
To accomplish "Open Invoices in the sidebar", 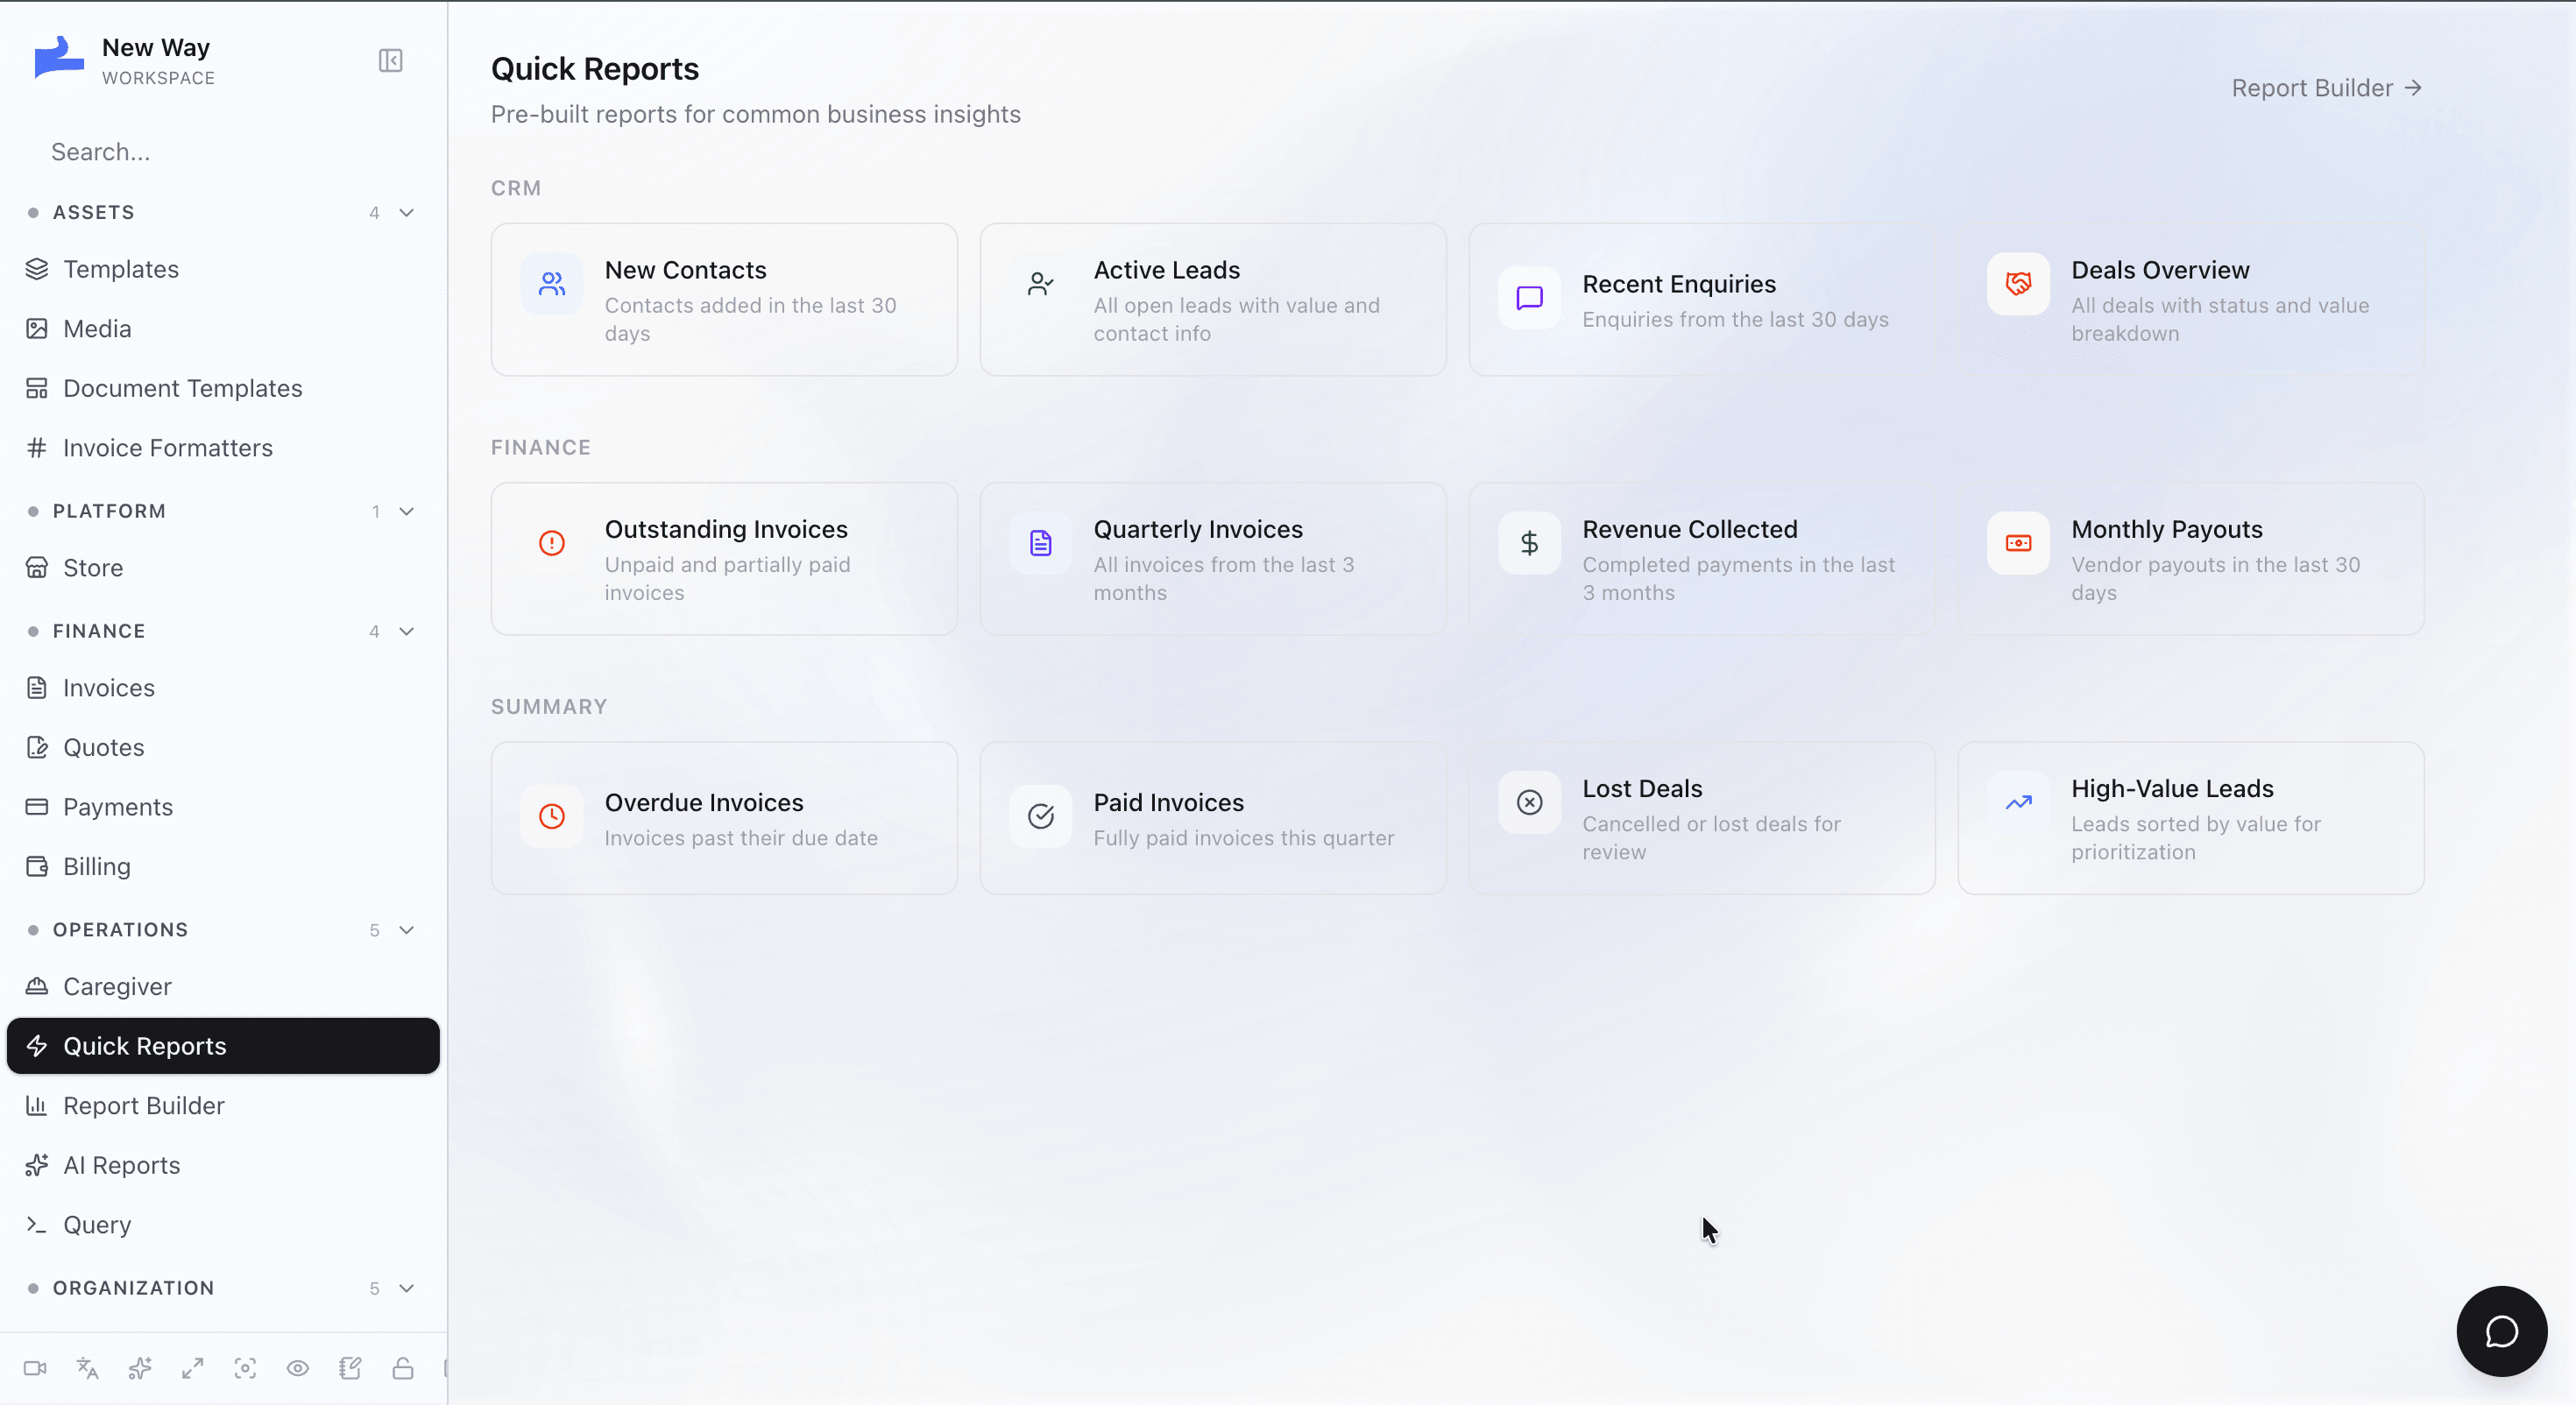I will point(223,688).
